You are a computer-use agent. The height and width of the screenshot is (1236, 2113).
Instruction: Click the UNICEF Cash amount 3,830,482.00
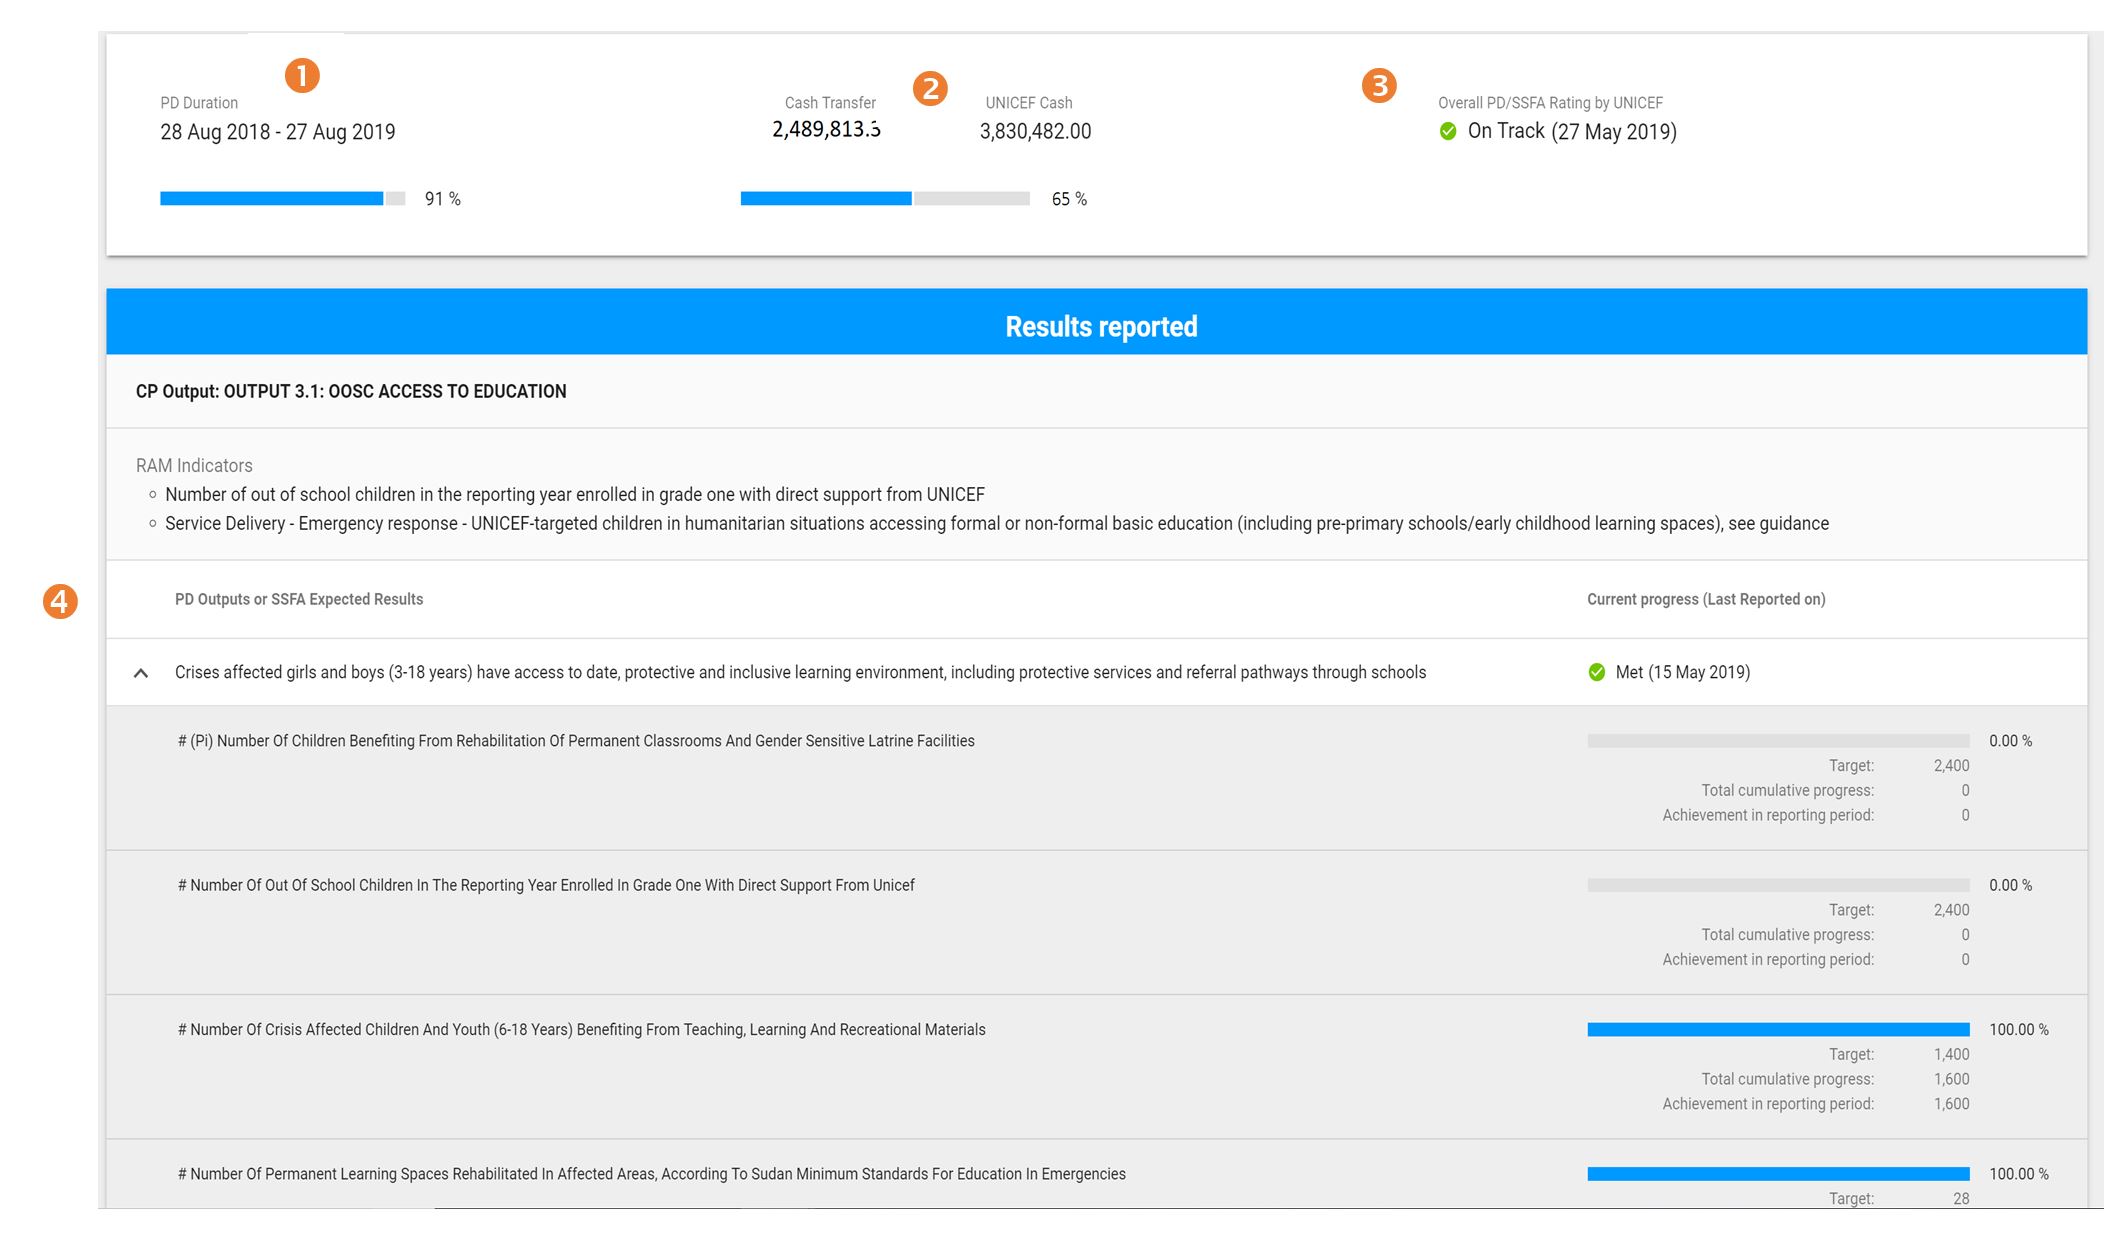[x=1035, y=131]
